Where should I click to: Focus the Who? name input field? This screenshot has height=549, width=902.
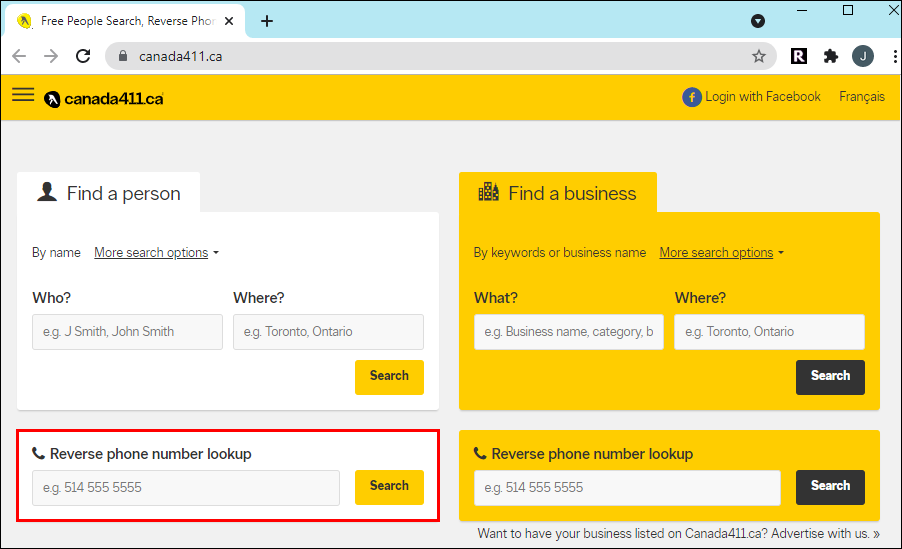[x=127, y=332]
